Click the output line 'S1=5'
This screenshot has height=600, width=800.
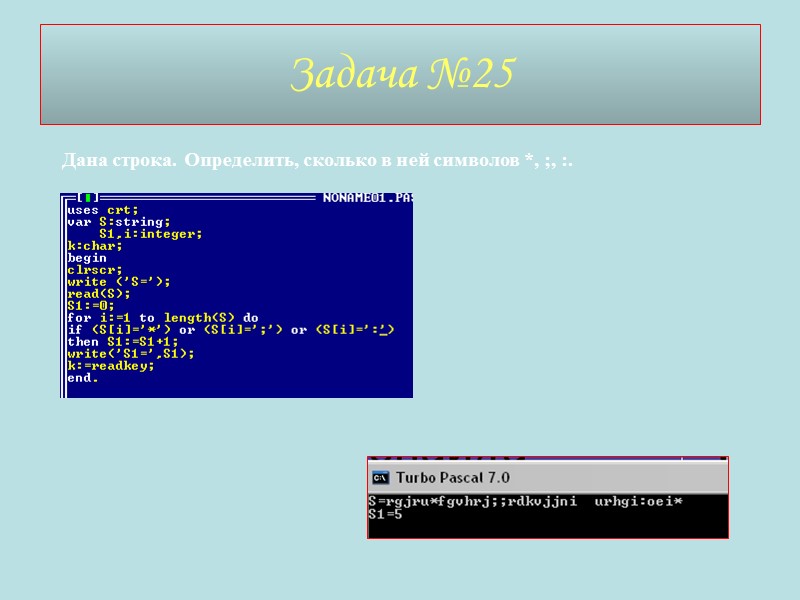[x=386, y=512]
